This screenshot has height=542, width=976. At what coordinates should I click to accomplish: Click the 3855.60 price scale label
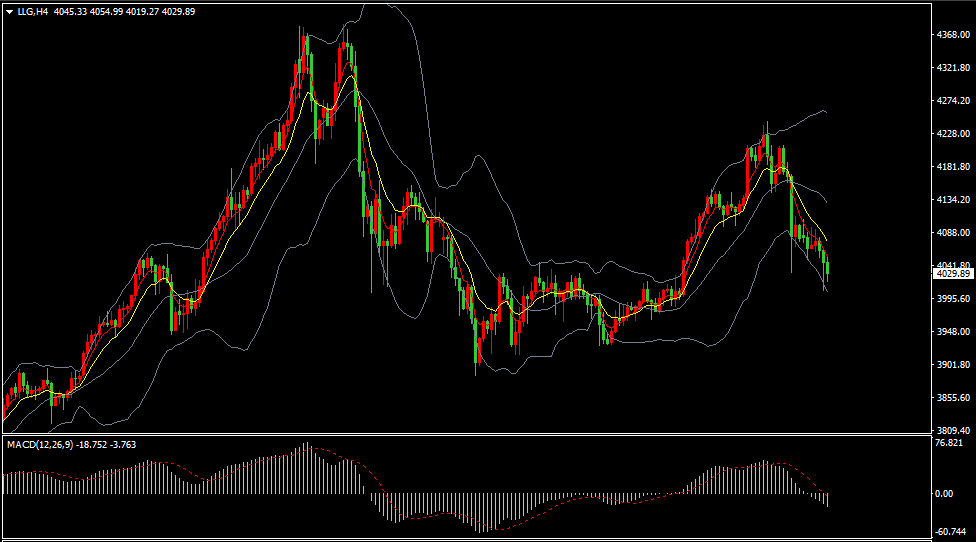pos(953,398)
